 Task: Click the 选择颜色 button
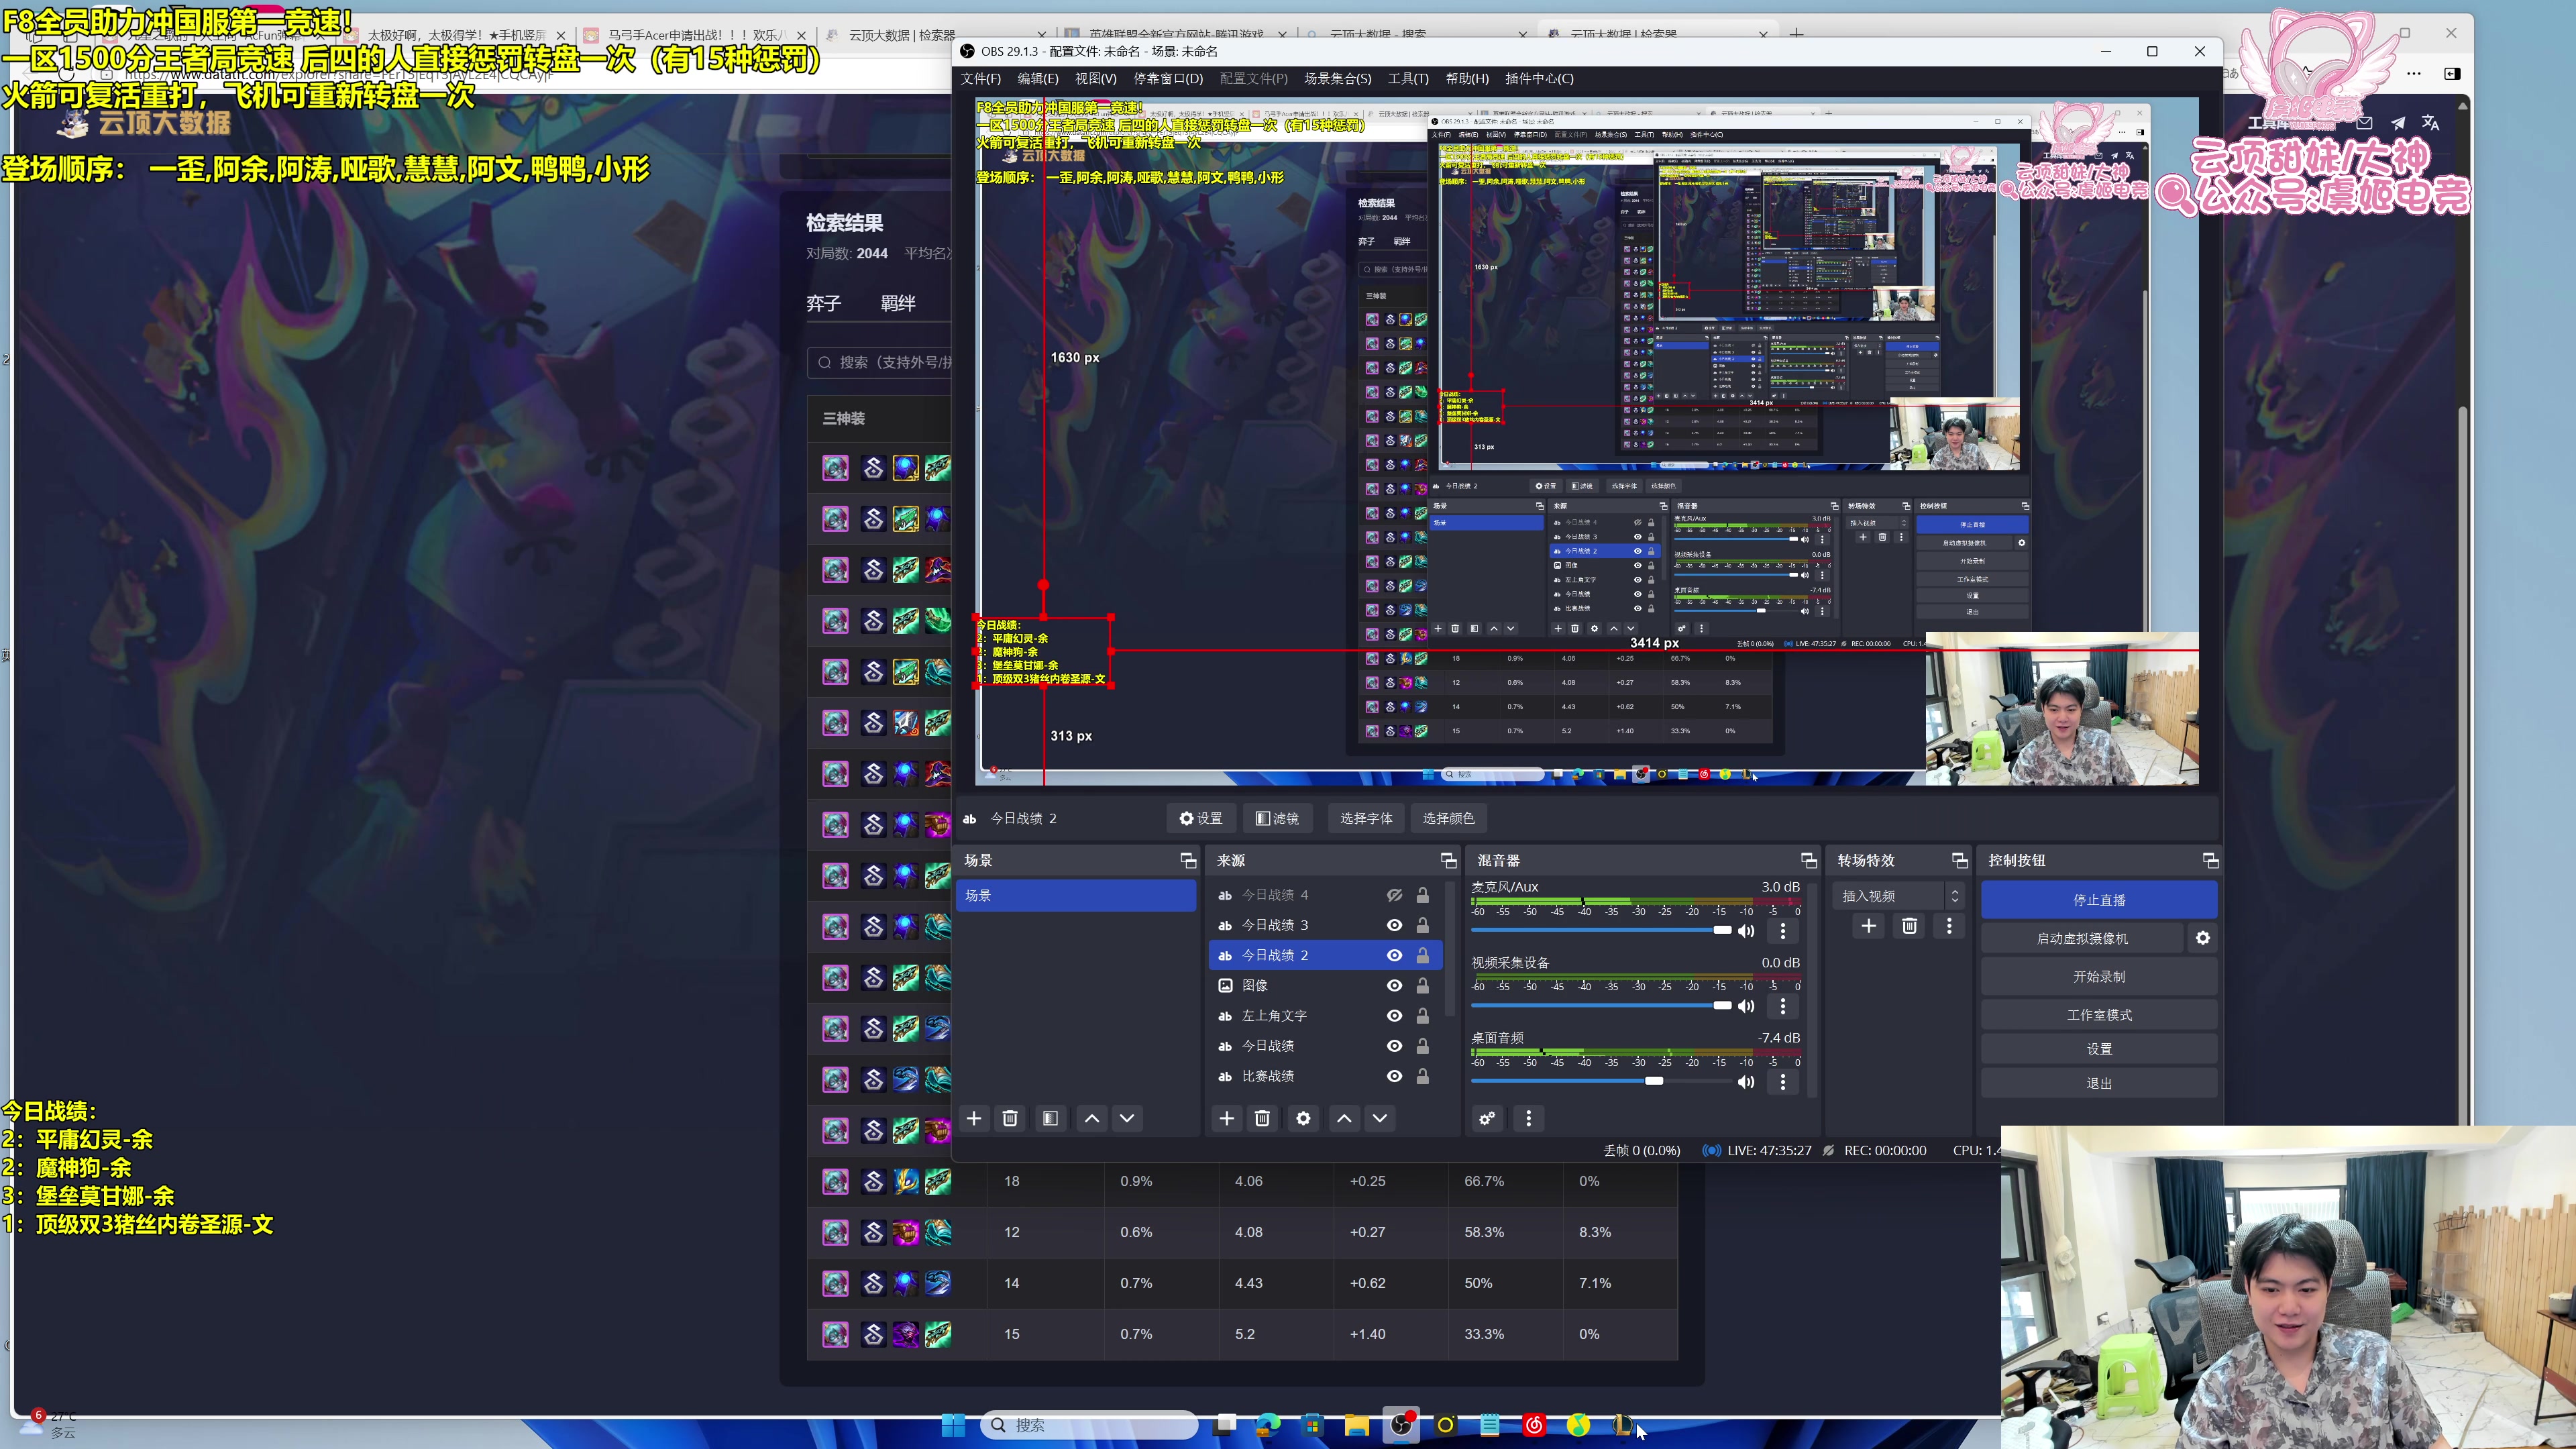1448,818
